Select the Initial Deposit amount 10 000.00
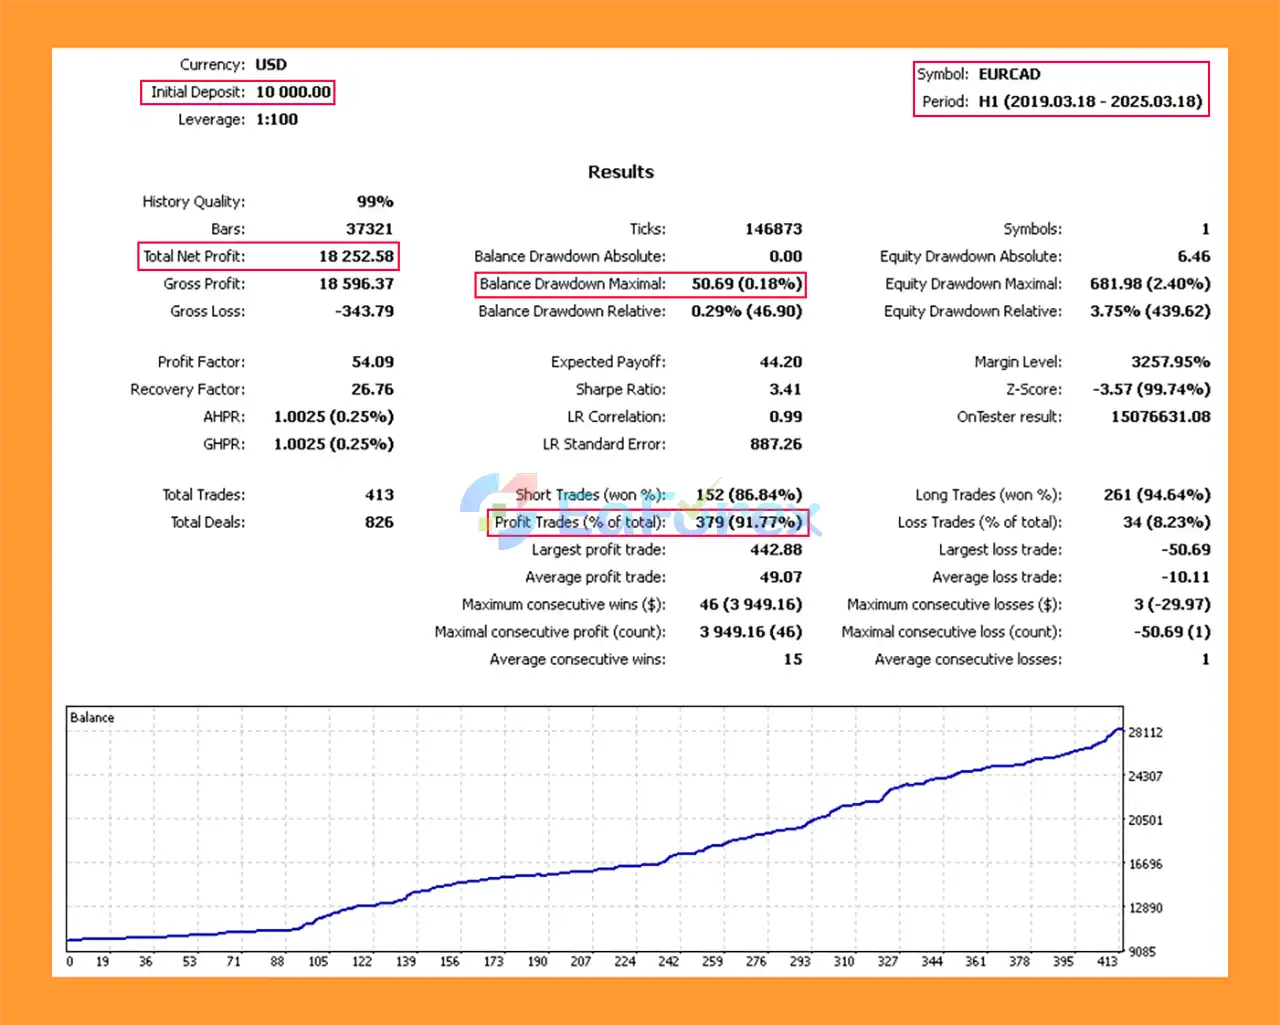Screen dimensions: 1280x1025 click(293, 92)
